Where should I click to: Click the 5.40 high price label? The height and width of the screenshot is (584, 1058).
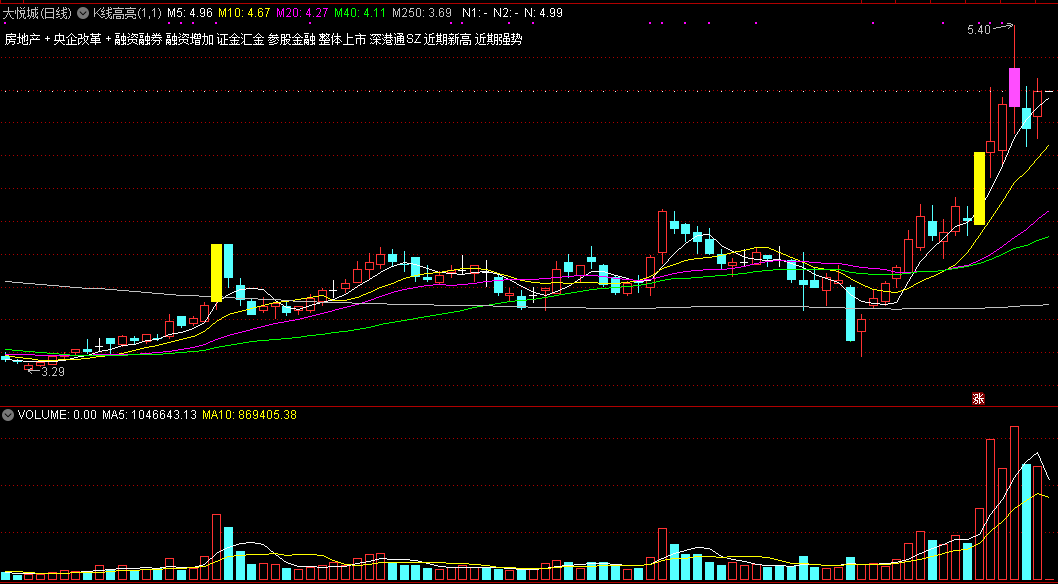click(978, 30)
